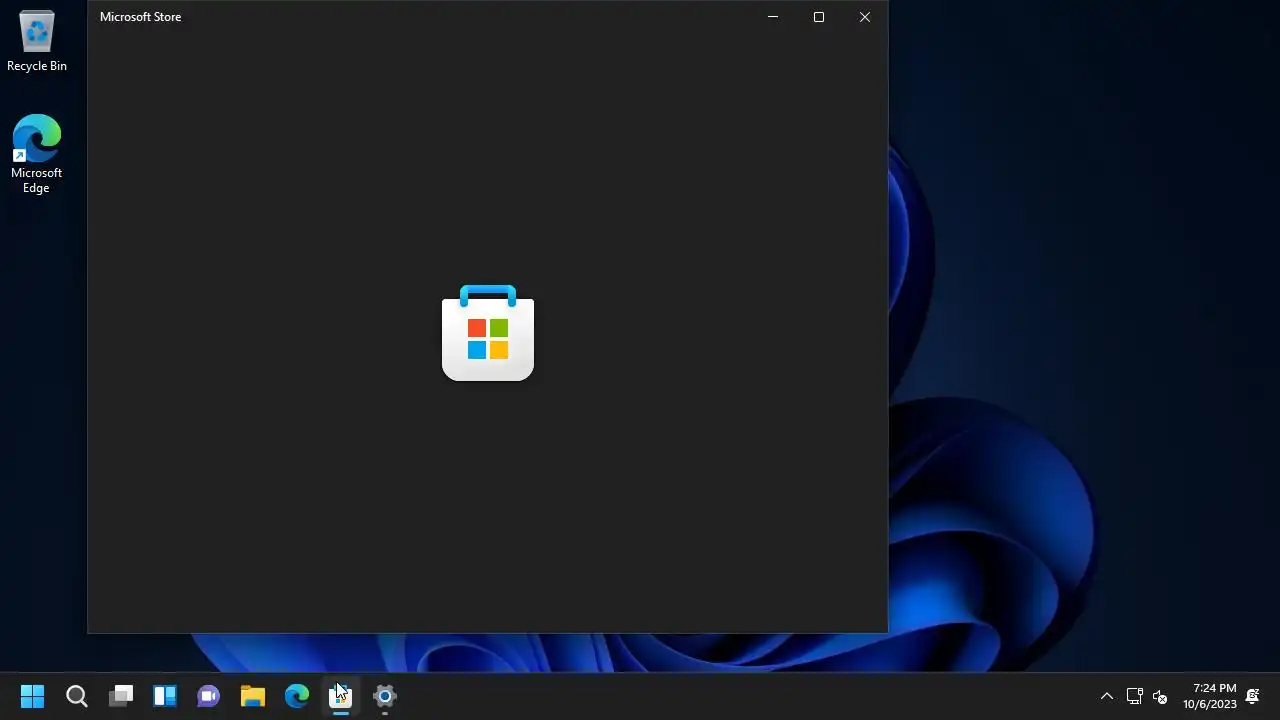Viewport: 1280px width, 720px height.
Task: Show hidden system tray icons
Action: [1107, 696]
